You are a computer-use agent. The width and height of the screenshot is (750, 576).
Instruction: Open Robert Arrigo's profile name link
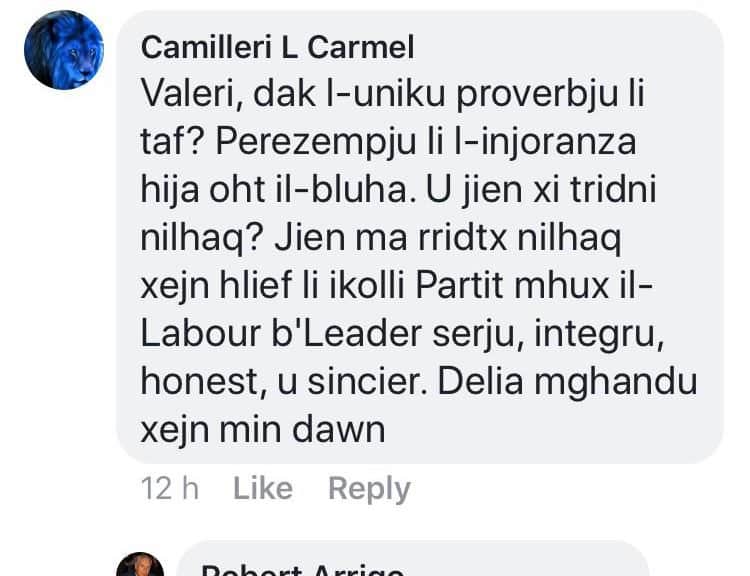[x=302, y=570]
